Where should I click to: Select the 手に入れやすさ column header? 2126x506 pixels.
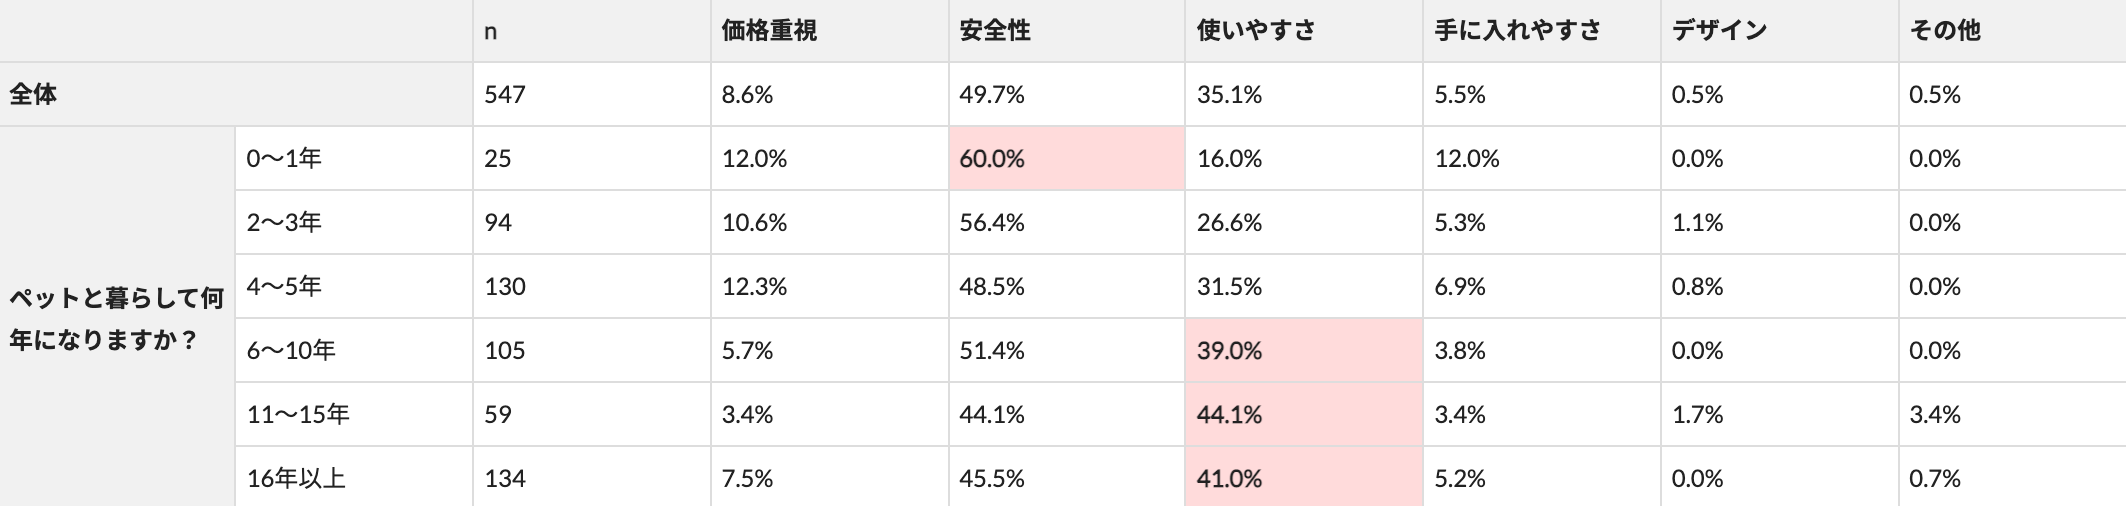point(1517,31)
